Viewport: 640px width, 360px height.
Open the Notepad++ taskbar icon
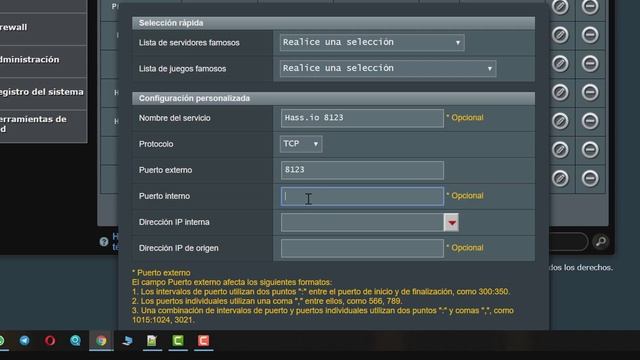(x=152, y=340)
